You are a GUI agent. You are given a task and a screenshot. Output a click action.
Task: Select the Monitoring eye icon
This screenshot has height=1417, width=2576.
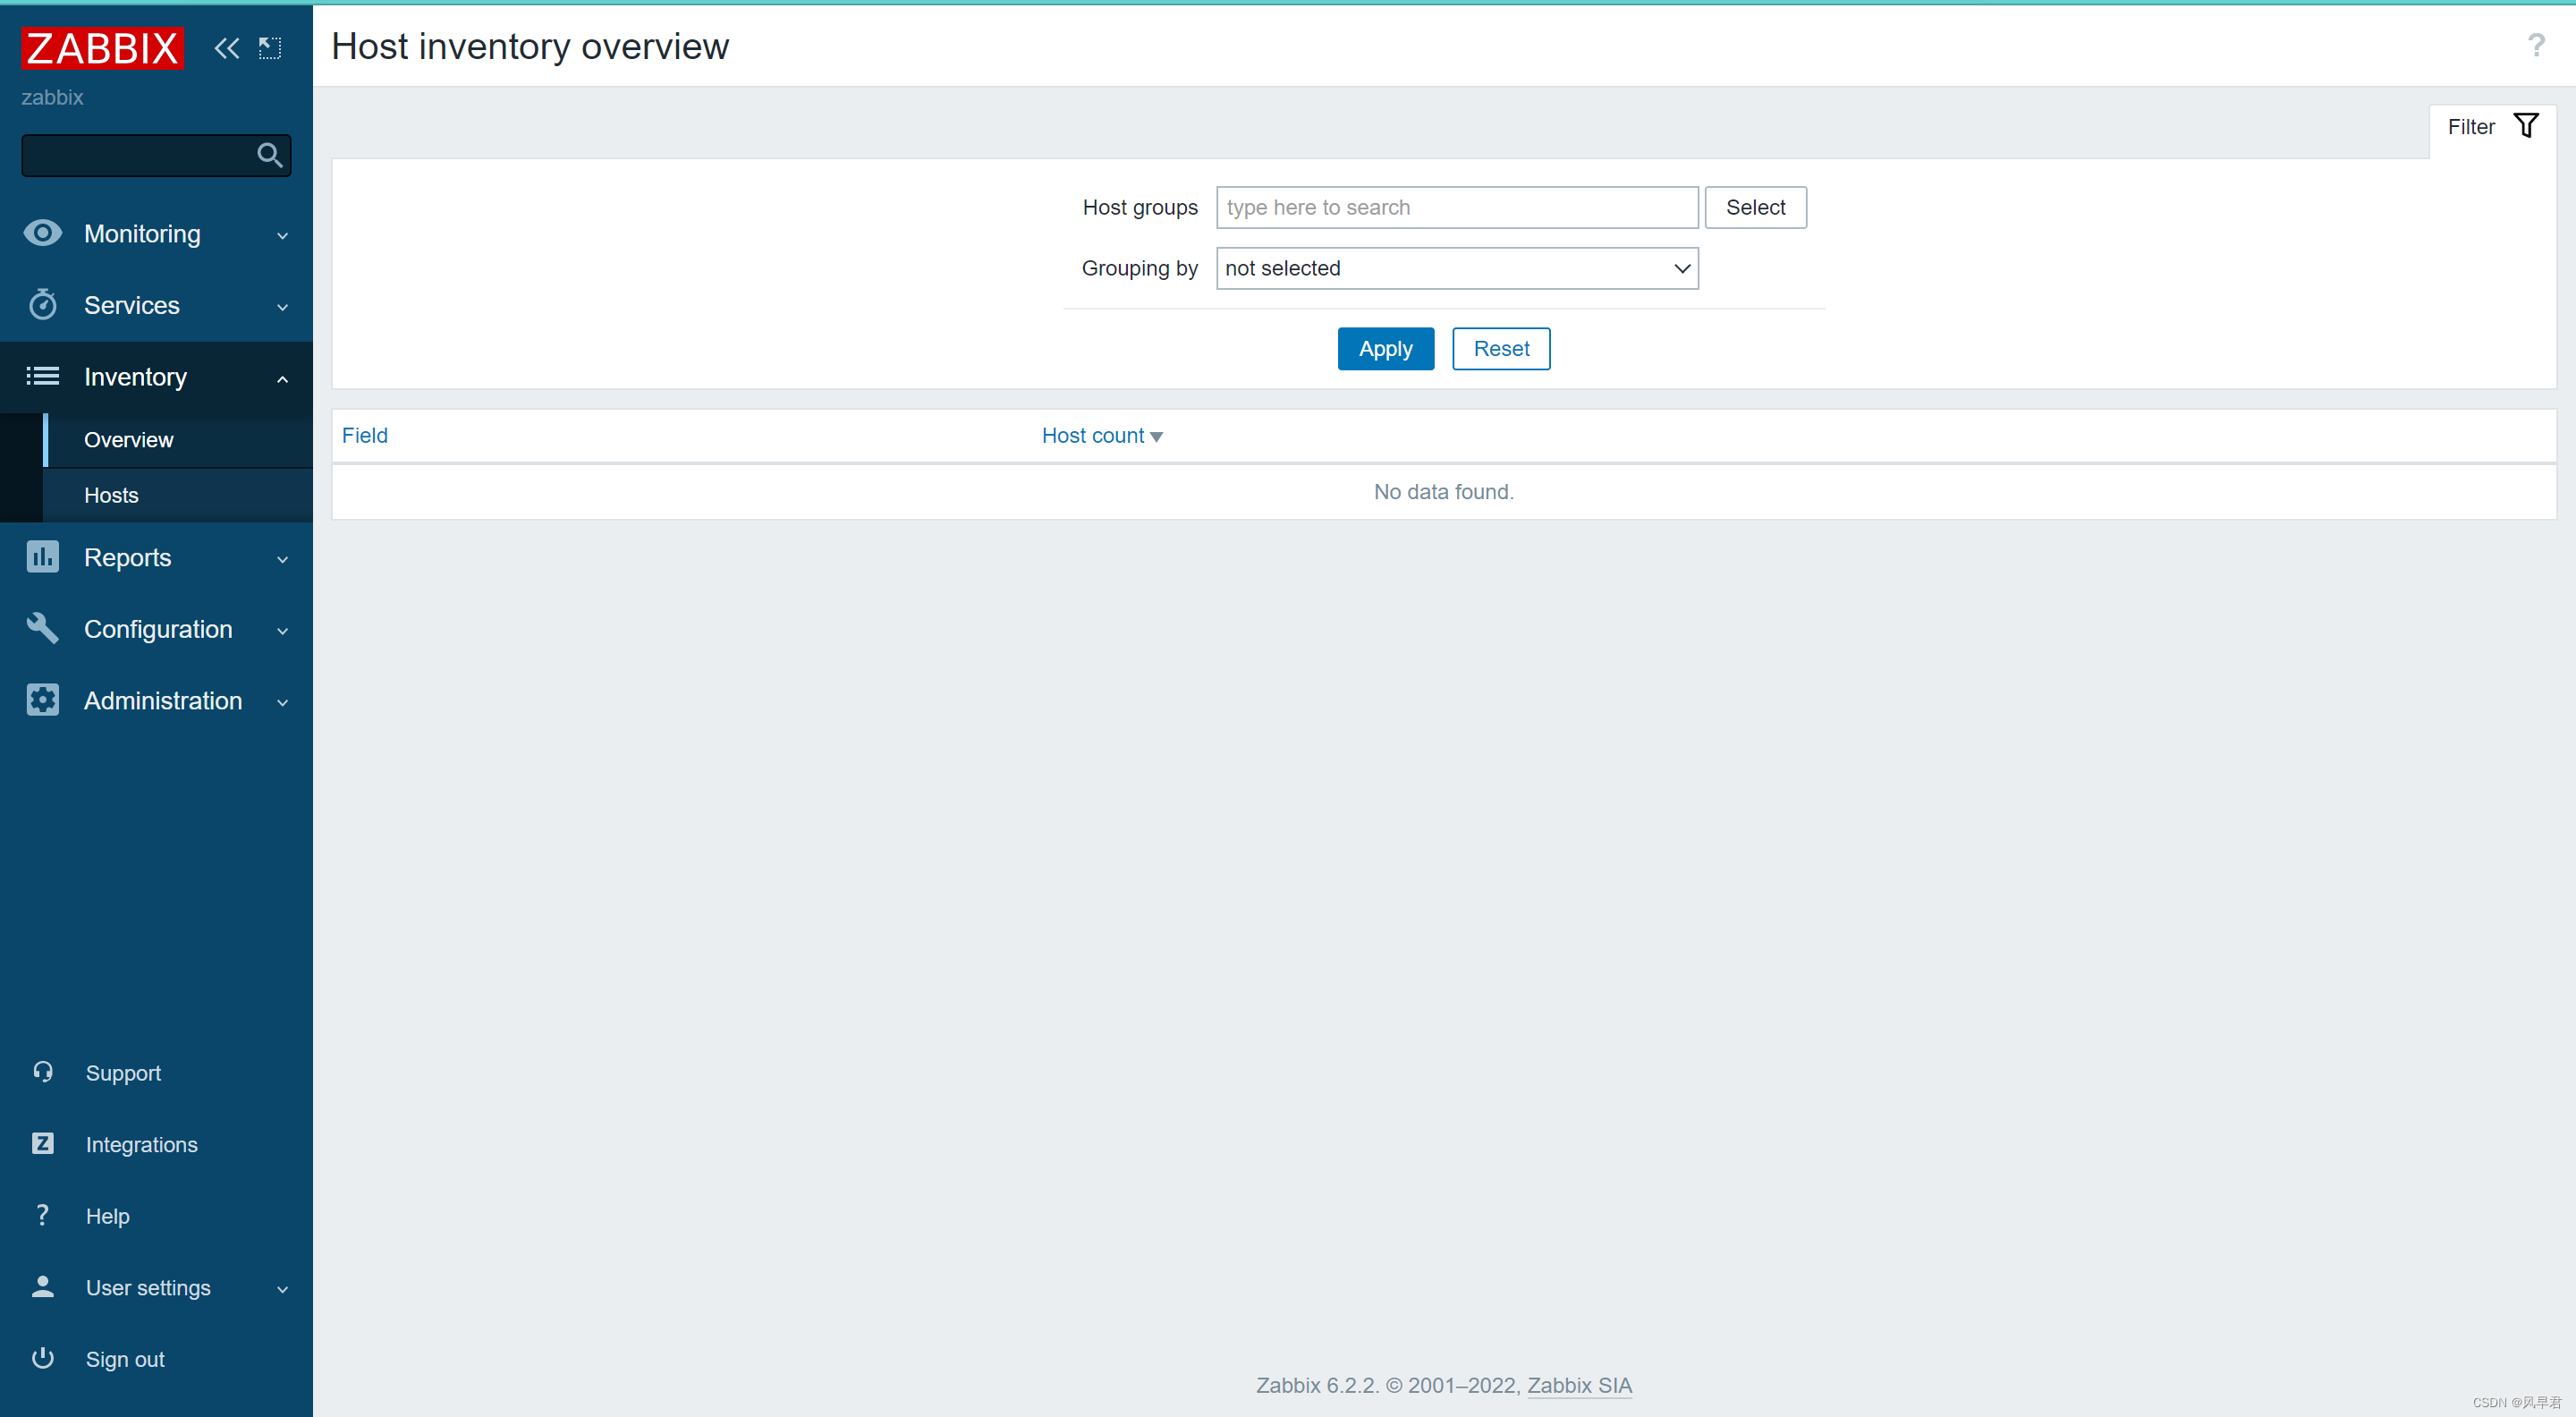click(42, 232)
